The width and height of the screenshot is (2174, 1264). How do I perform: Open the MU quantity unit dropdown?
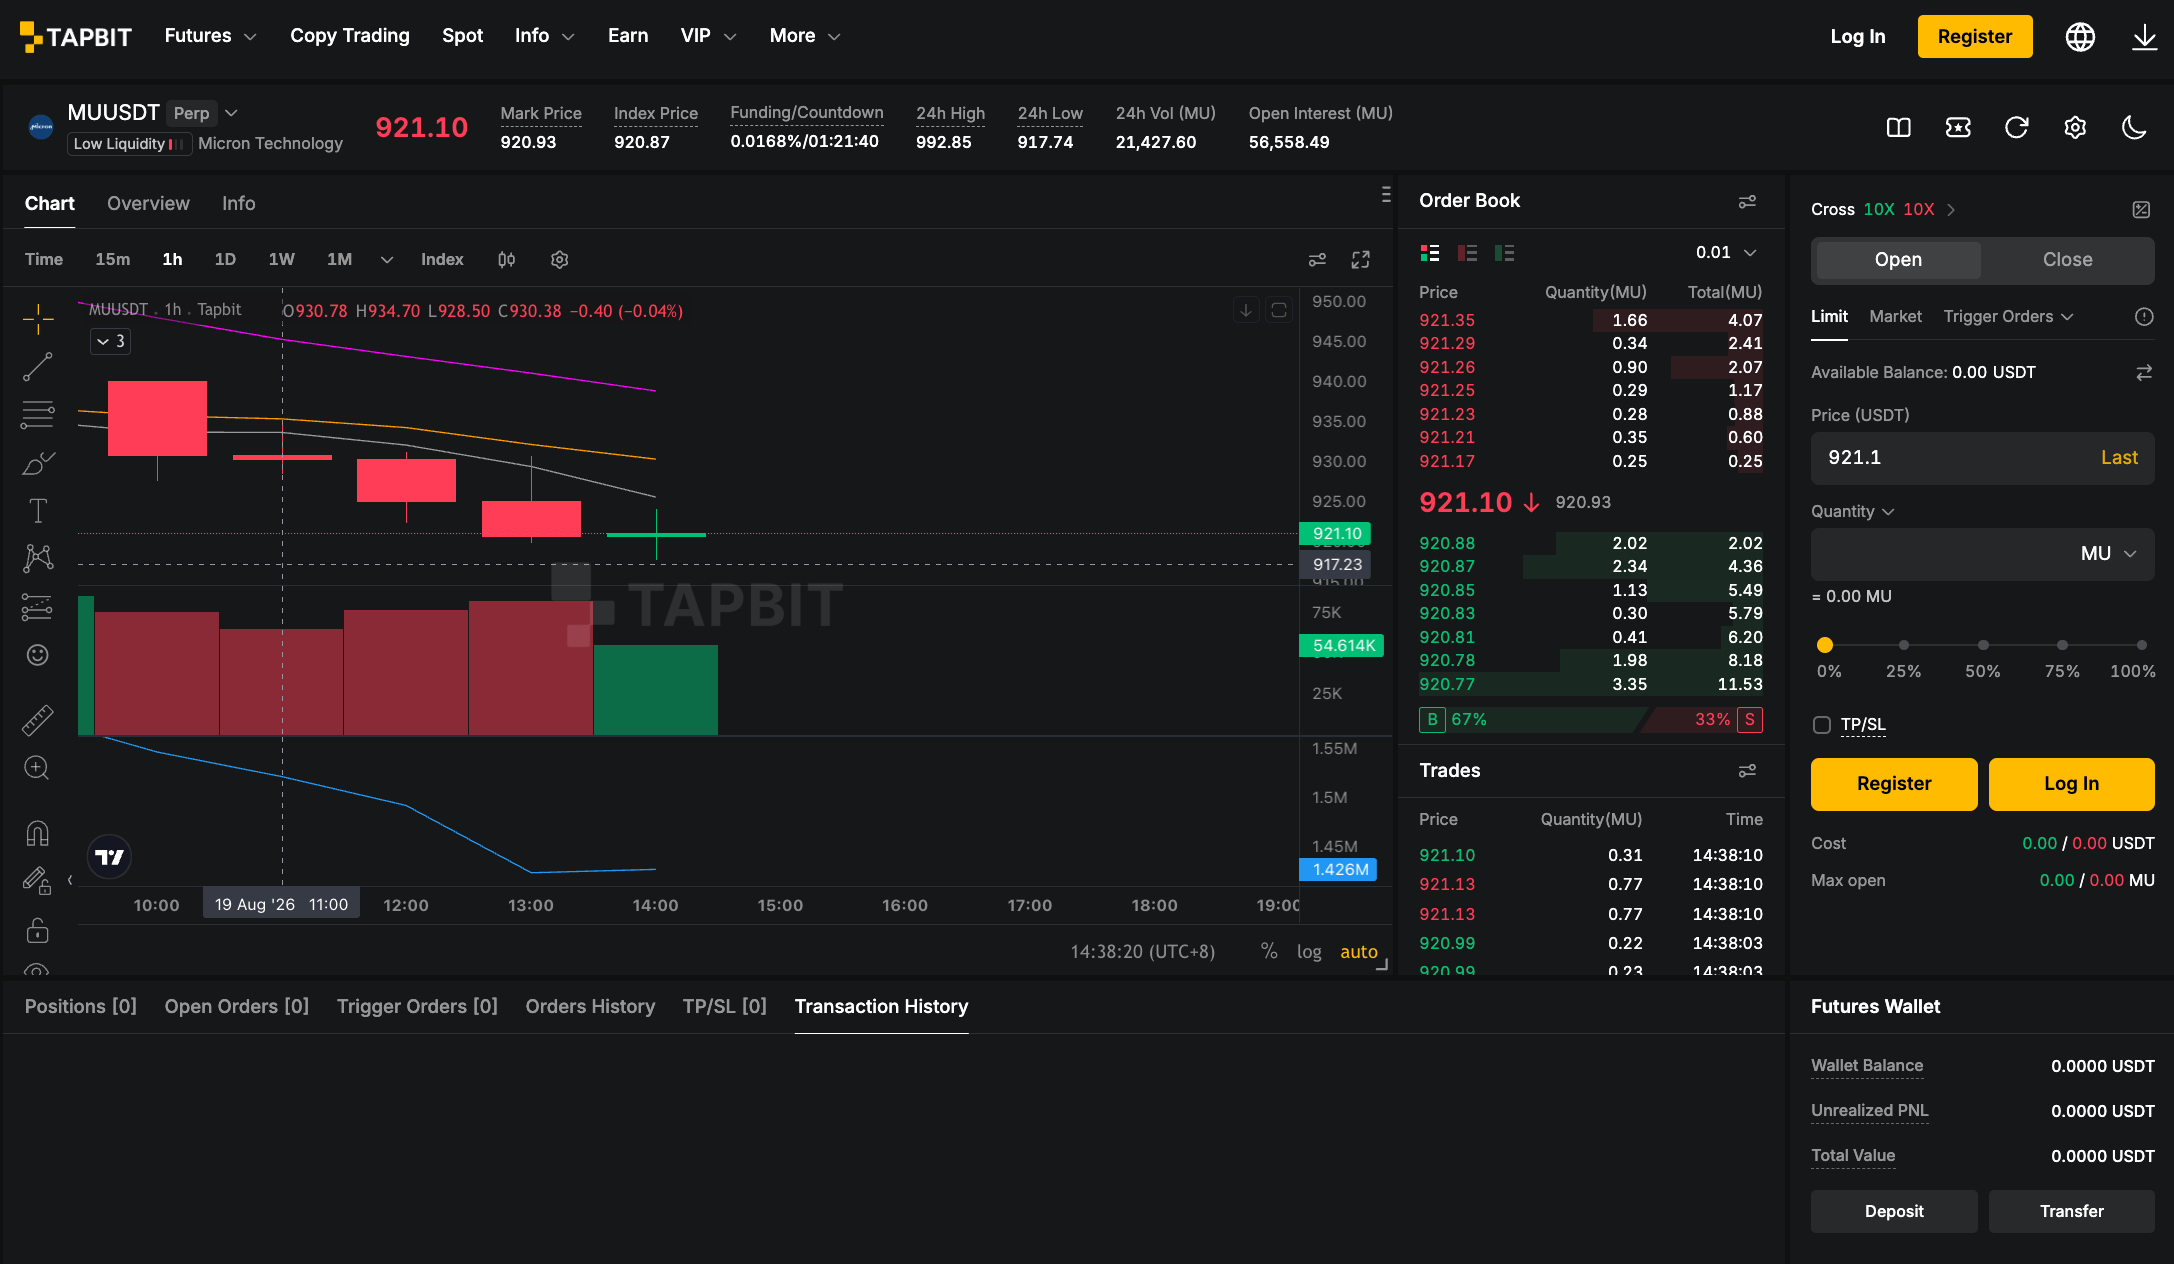[2108, 554]
